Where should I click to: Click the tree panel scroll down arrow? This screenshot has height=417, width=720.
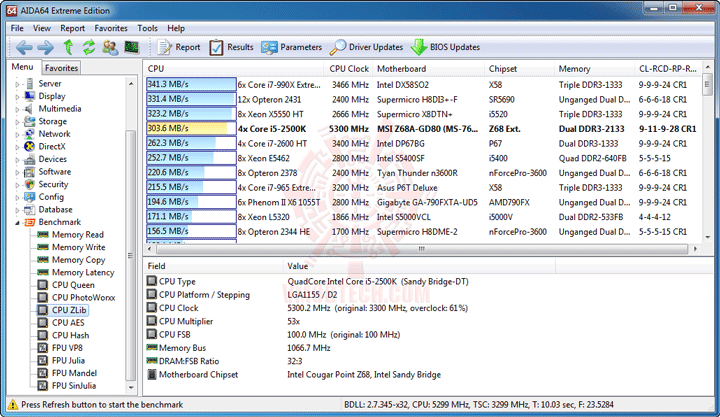pos(131,387)
